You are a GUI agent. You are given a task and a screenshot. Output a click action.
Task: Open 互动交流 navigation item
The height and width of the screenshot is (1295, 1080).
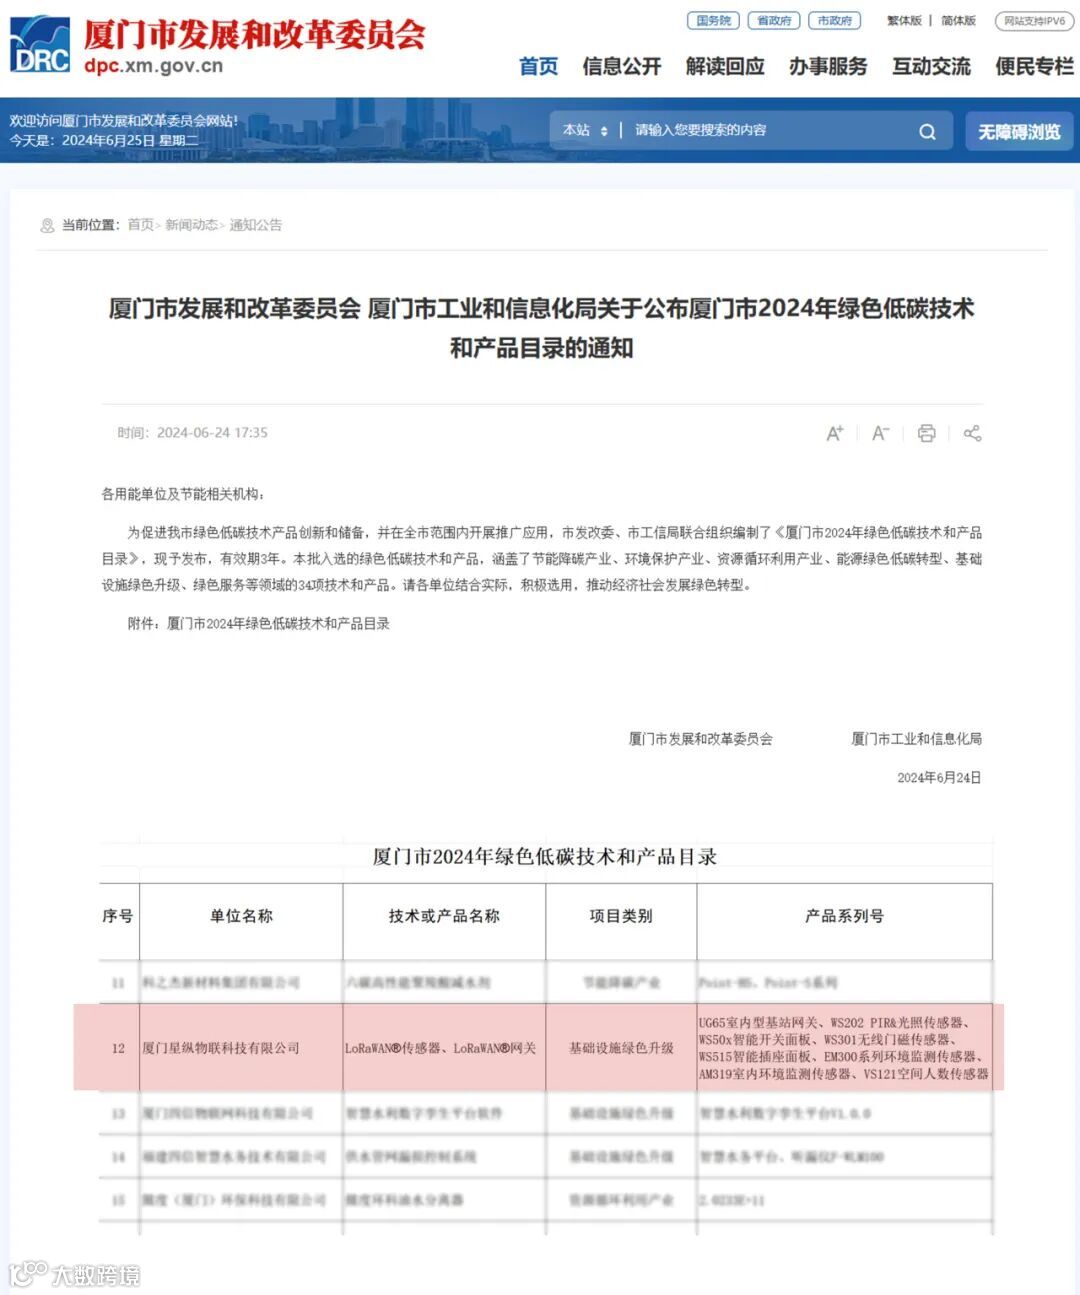[931, 66]
